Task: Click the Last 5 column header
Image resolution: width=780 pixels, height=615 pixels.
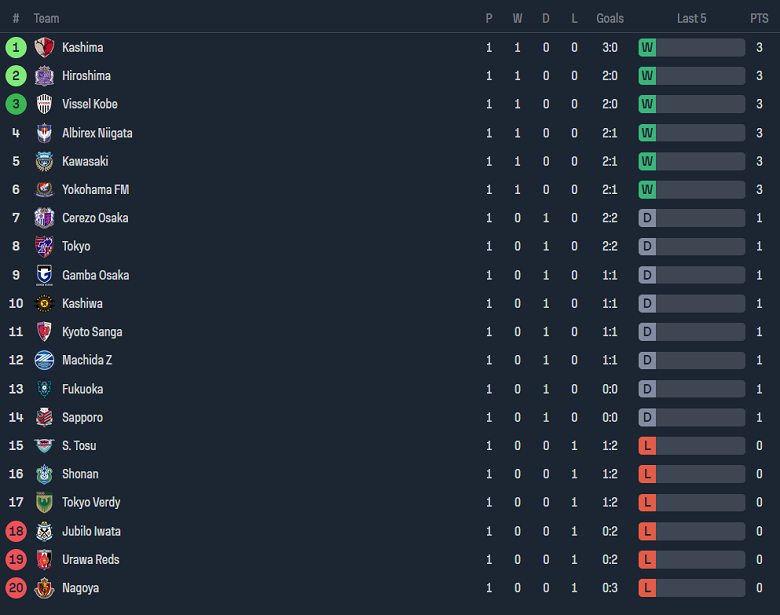Action: (691, 18)
